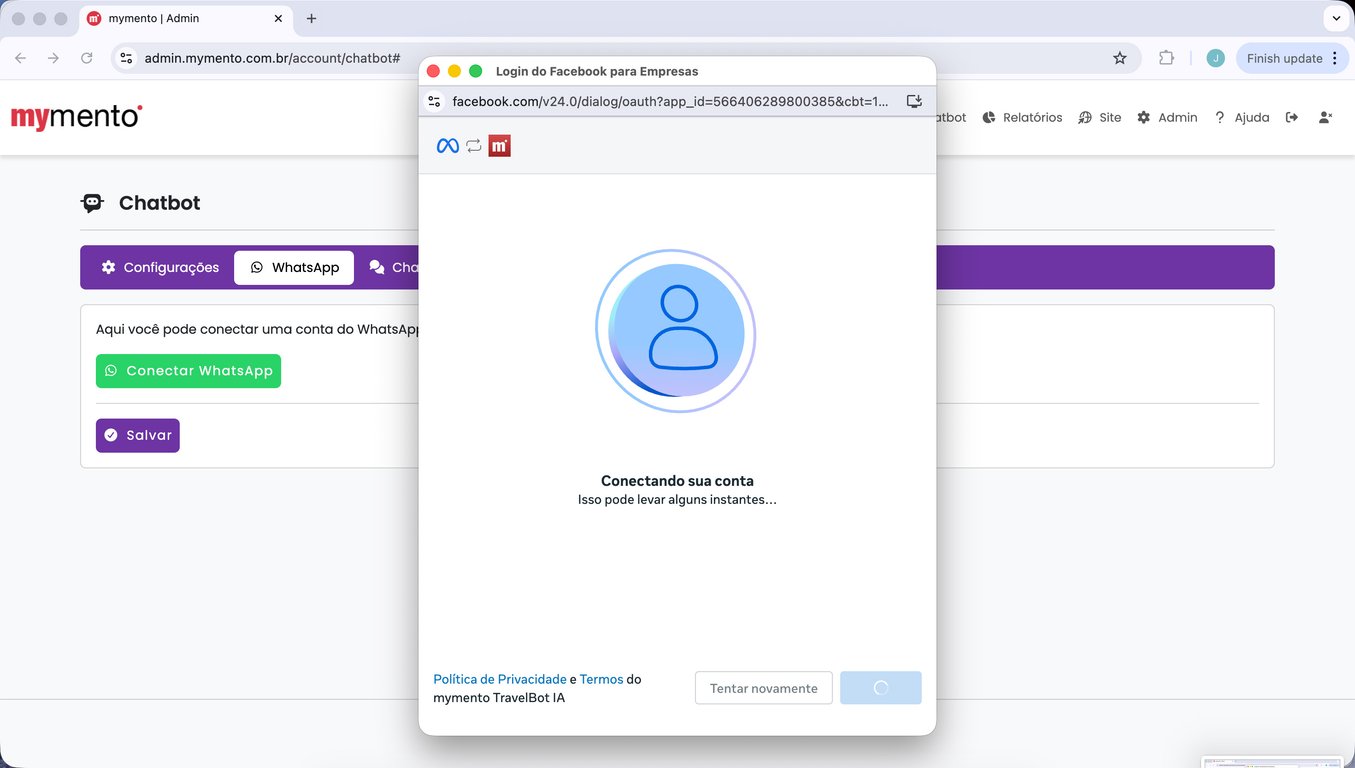The width and height of the screenshot is (1355, 768).
Task: Maximize the Facebook login popup with green button
Action: click(476, 71)
